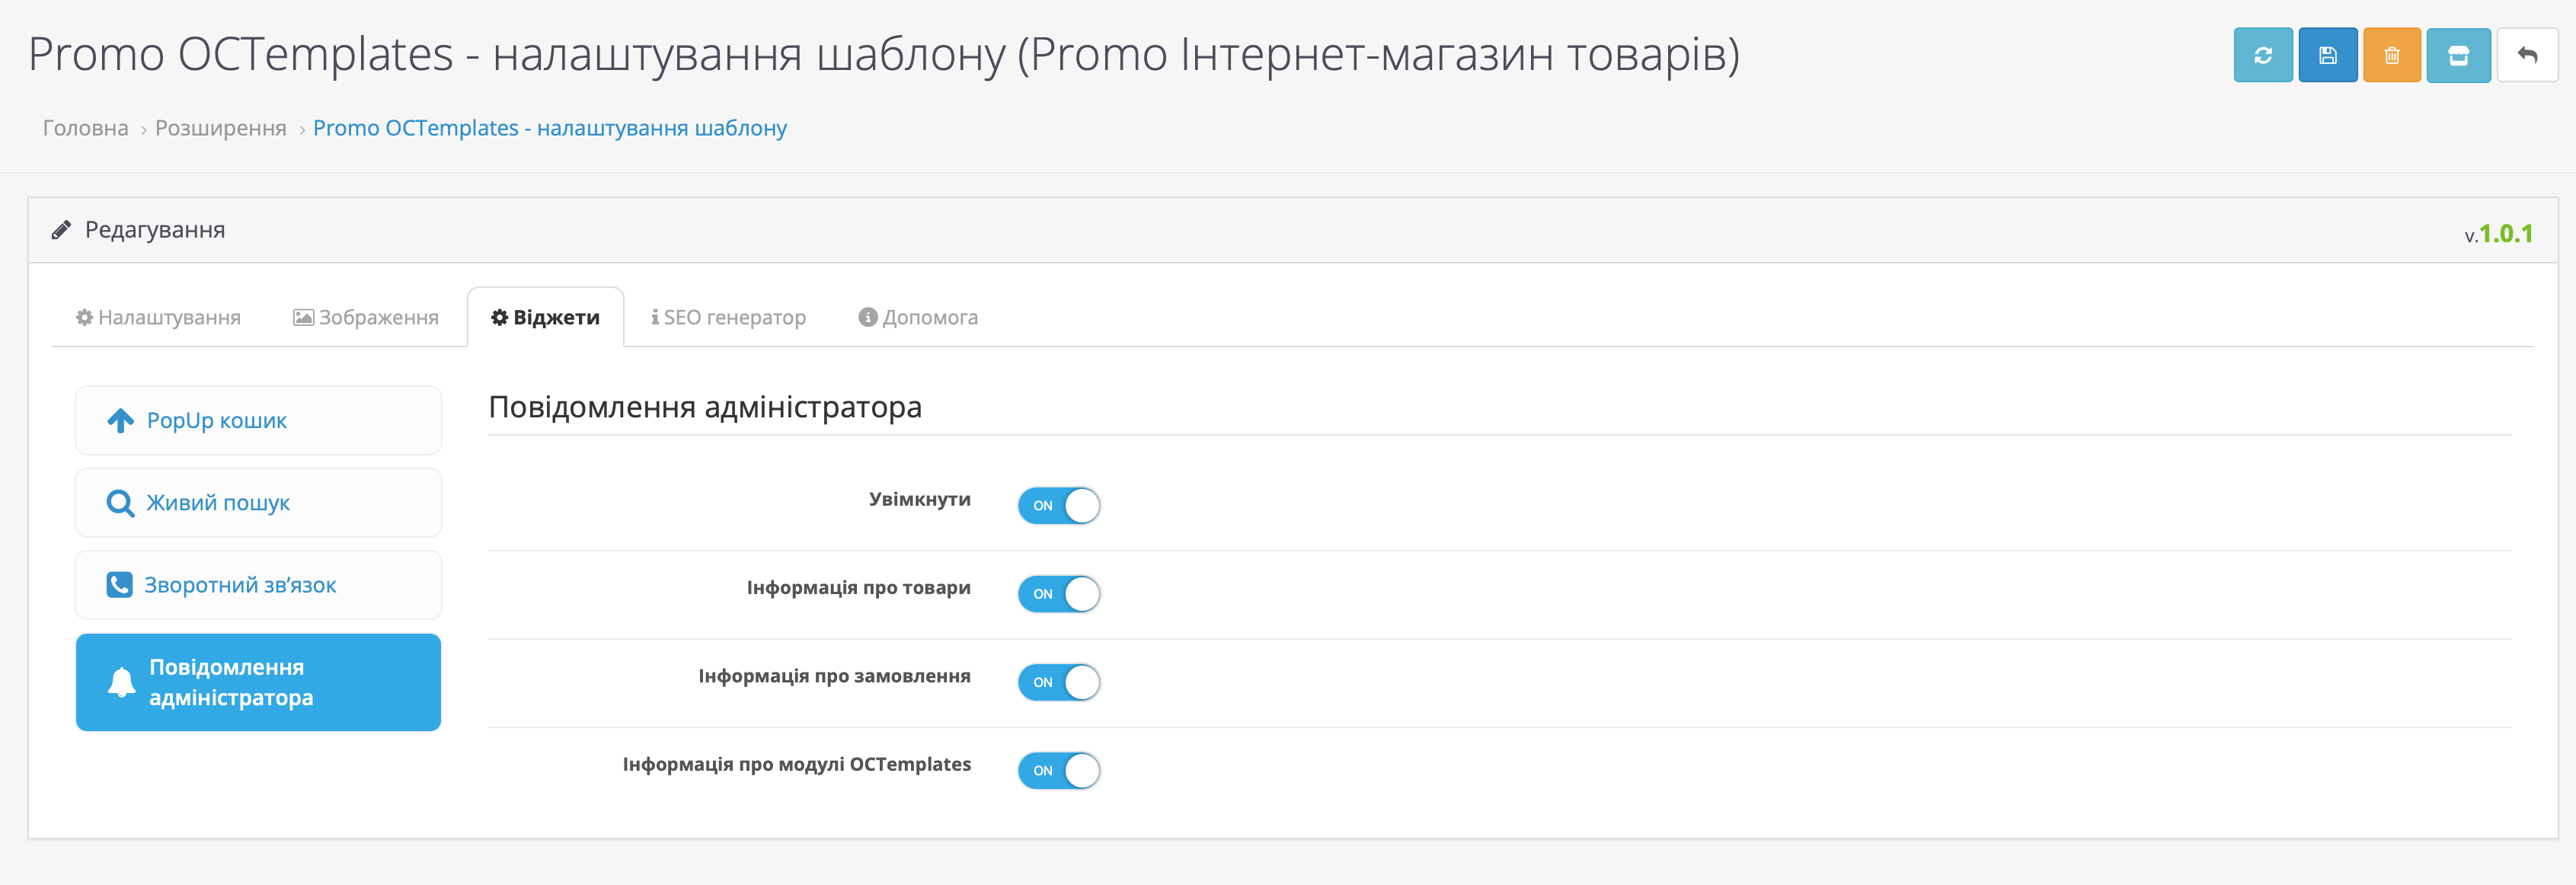Click the Розширення breadcrumb link
Image resolution: width=2576 pixels, height=885 pixels.
(x=220, y=128)
